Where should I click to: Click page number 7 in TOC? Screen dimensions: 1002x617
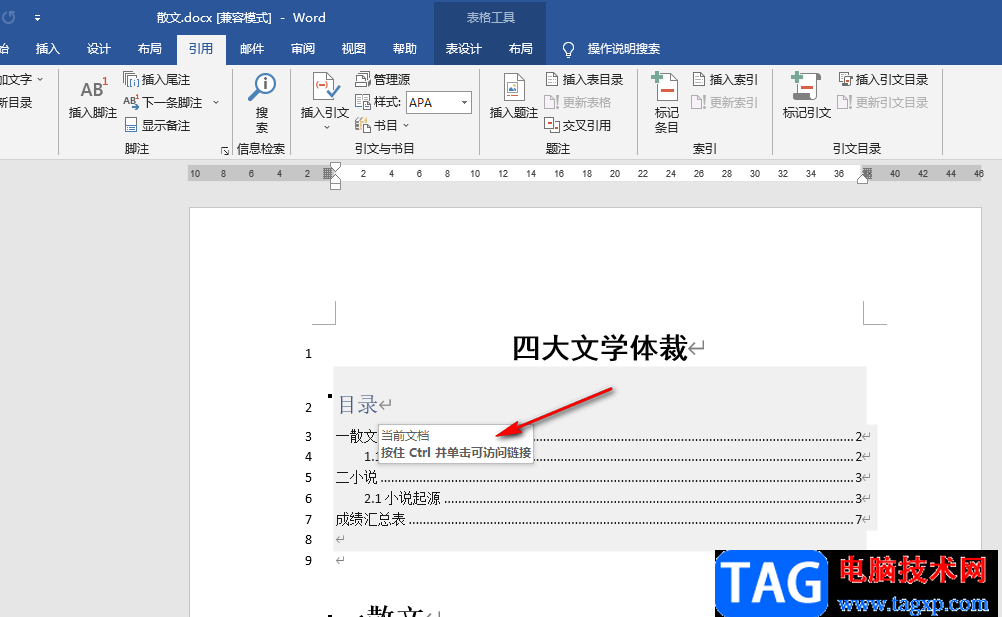point(859,519)
